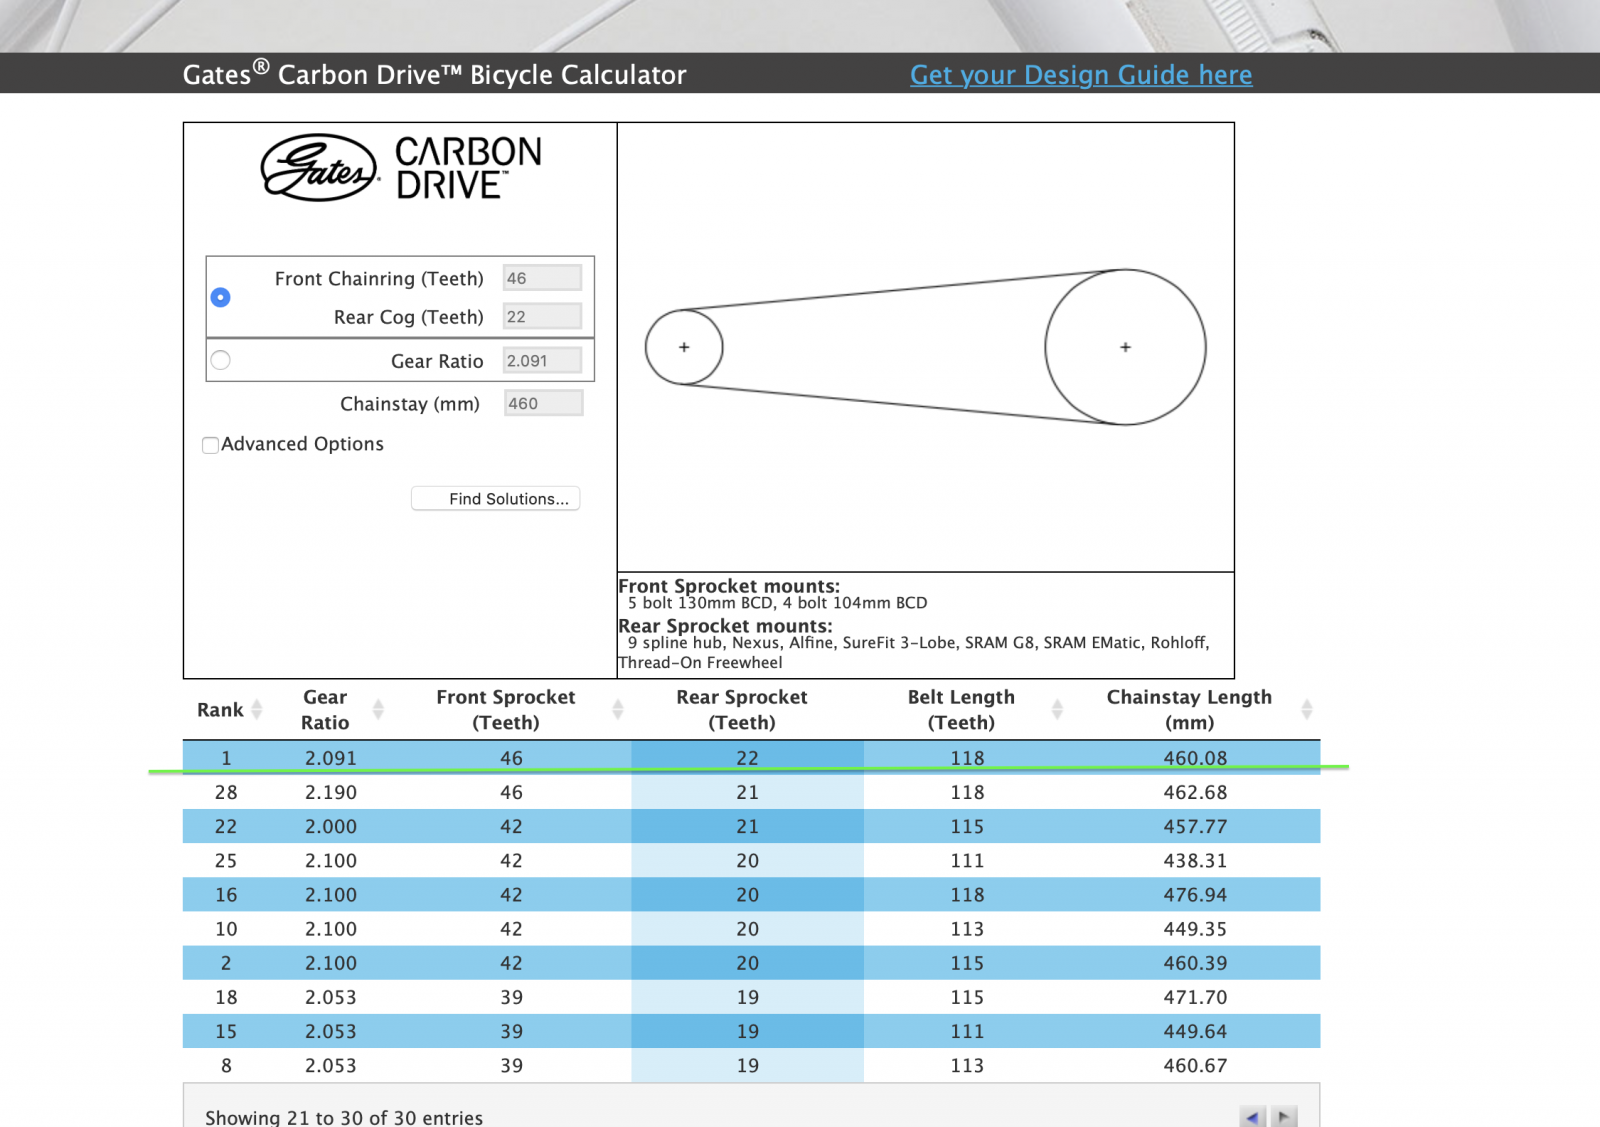
Task: Focus the Gear Ratio value field
Action: click(x=542, y=361)
